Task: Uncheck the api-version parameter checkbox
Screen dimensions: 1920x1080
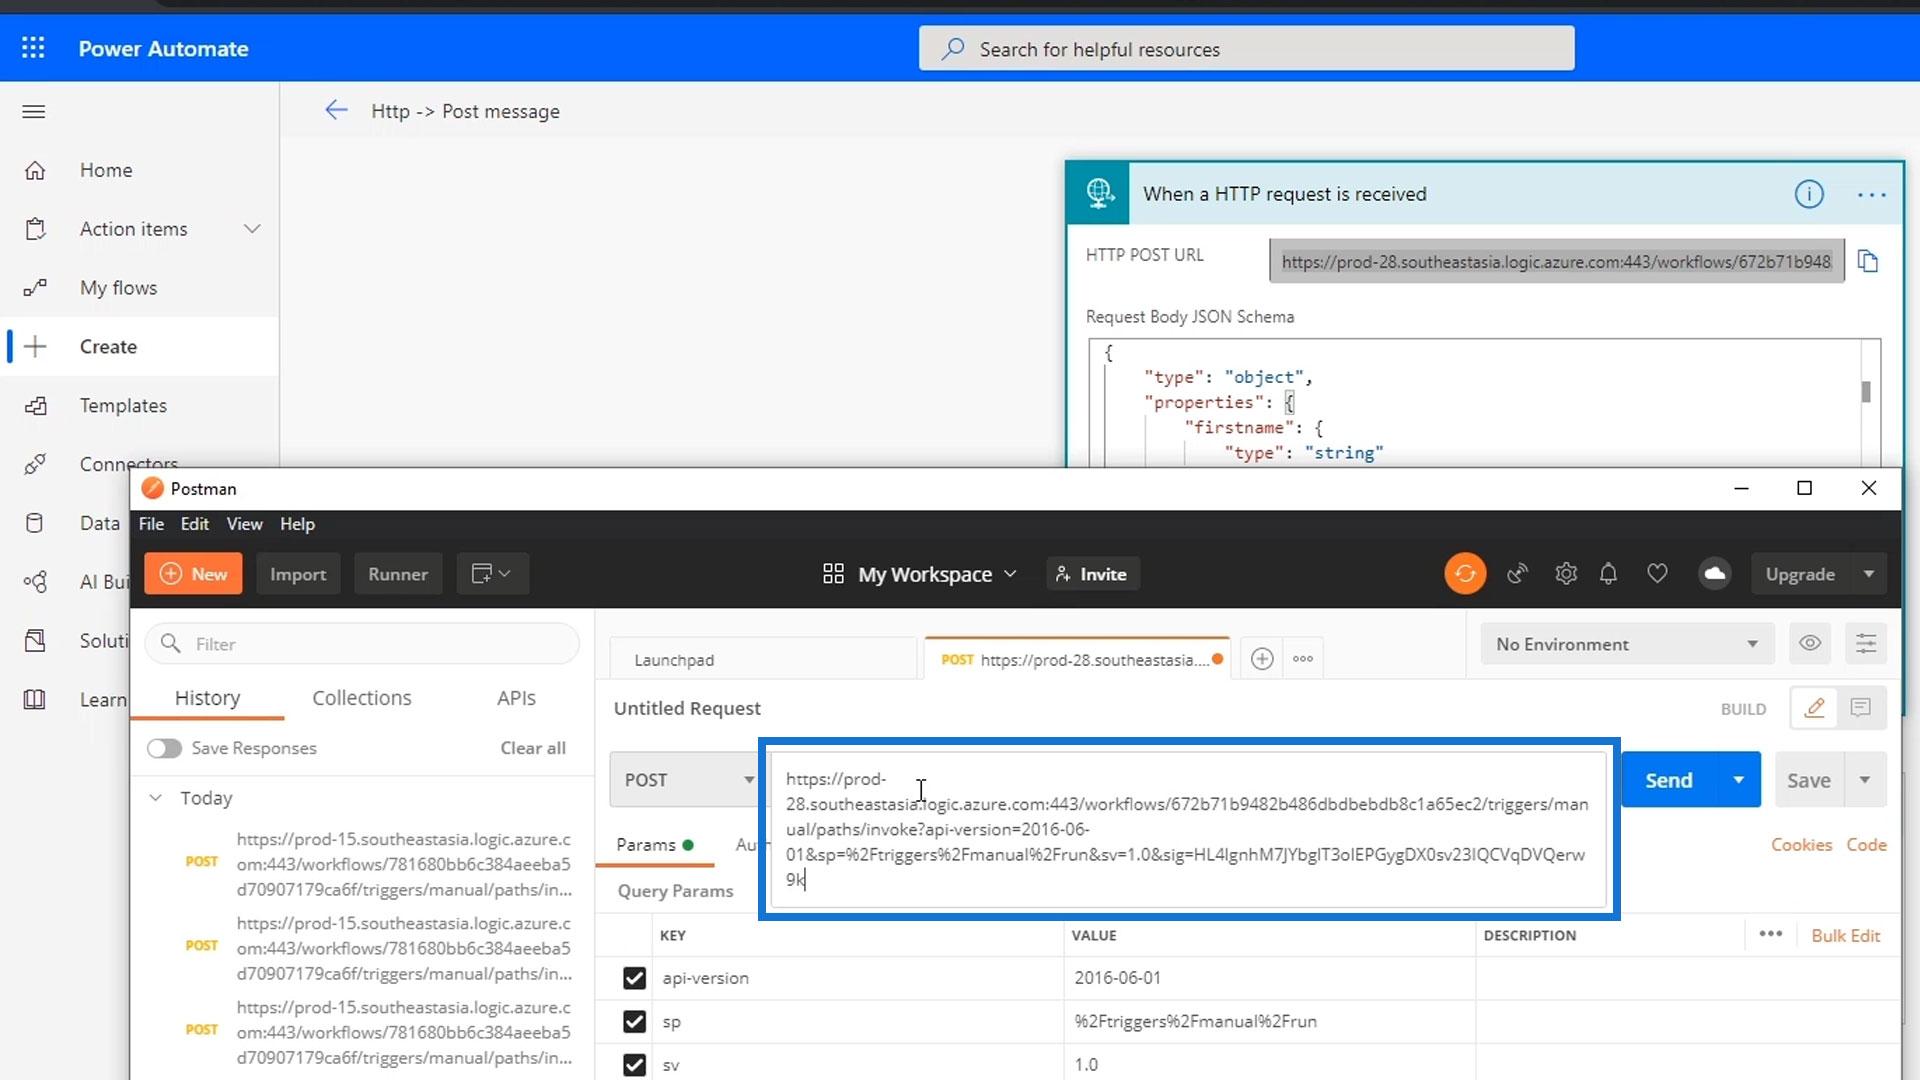Action: tap(634, 978)
